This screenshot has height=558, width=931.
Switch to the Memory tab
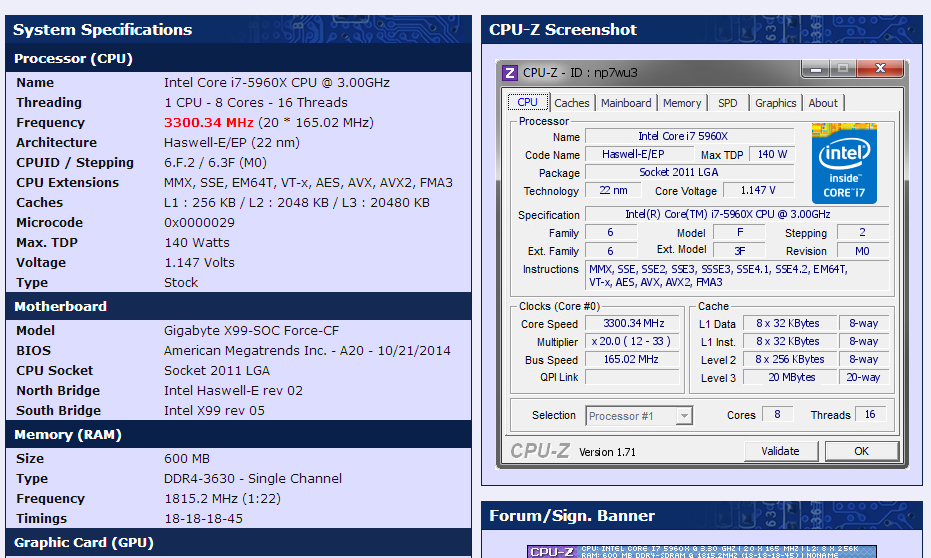[x=682, y=103]
